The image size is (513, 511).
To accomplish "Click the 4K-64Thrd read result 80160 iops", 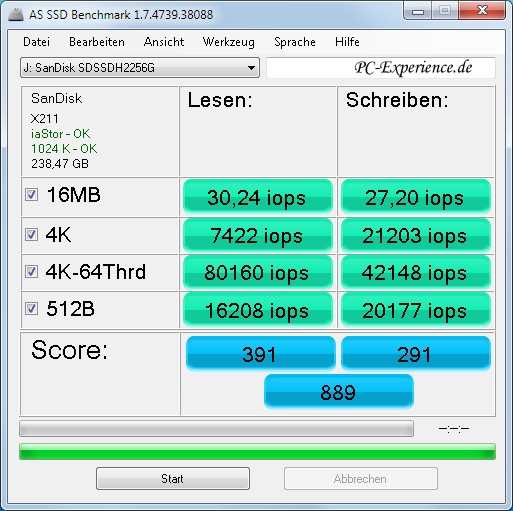I will (258, 272).
